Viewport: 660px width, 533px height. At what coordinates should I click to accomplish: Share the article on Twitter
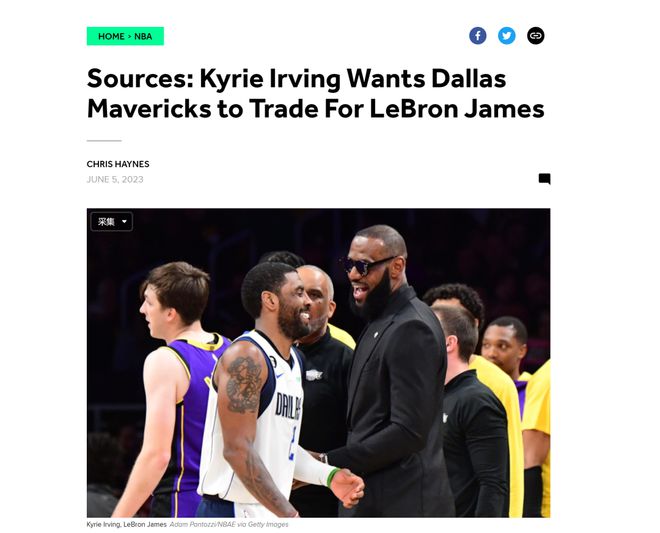click(x=507, y=36)
